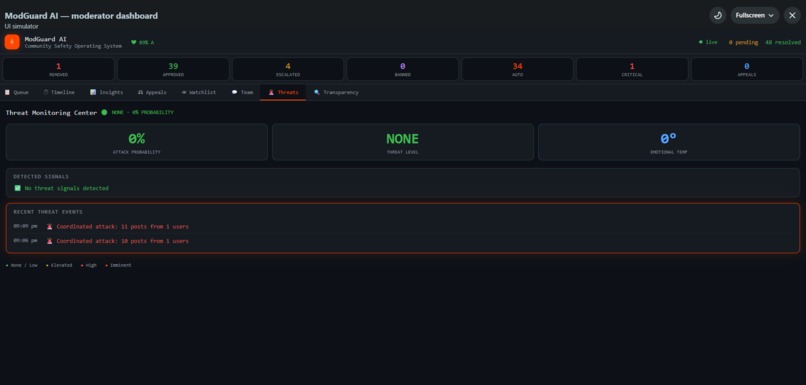Click the siren icon of the 09:06 pm event
Image resolution: width=806 pixels, height=385 pixels.
[49, 241]
